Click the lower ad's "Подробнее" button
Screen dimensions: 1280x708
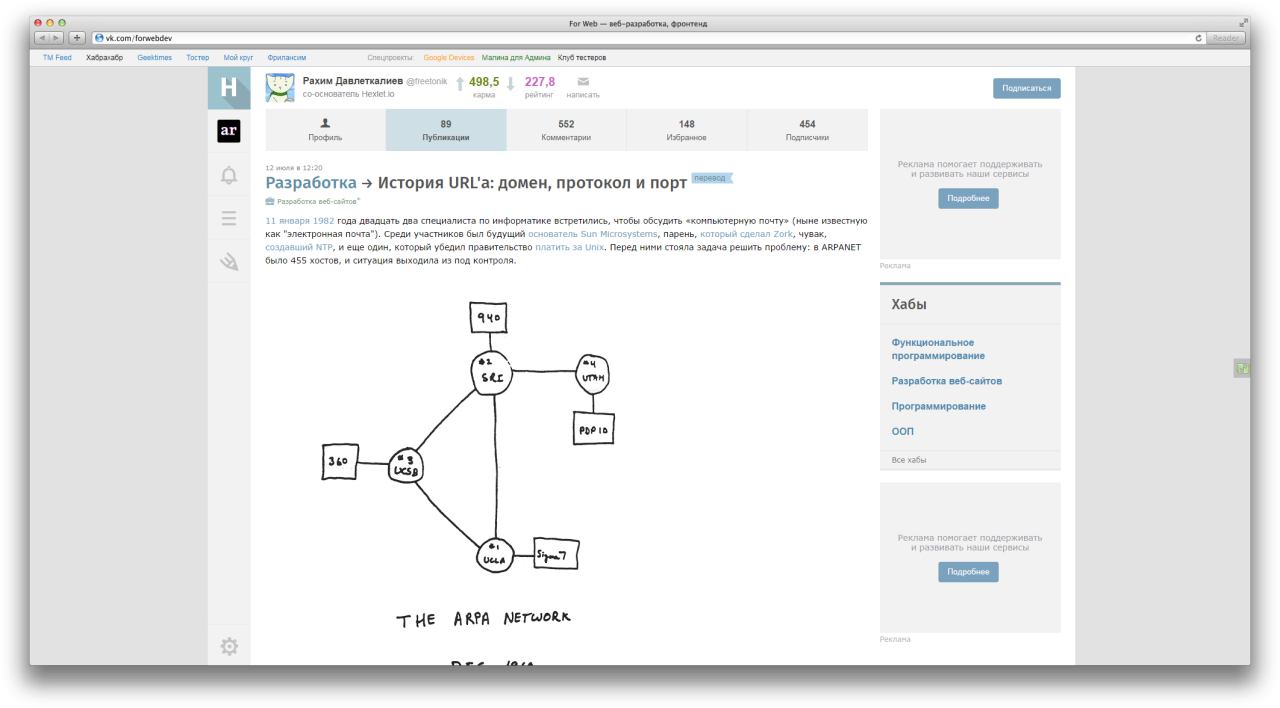(x=968, y=572)
